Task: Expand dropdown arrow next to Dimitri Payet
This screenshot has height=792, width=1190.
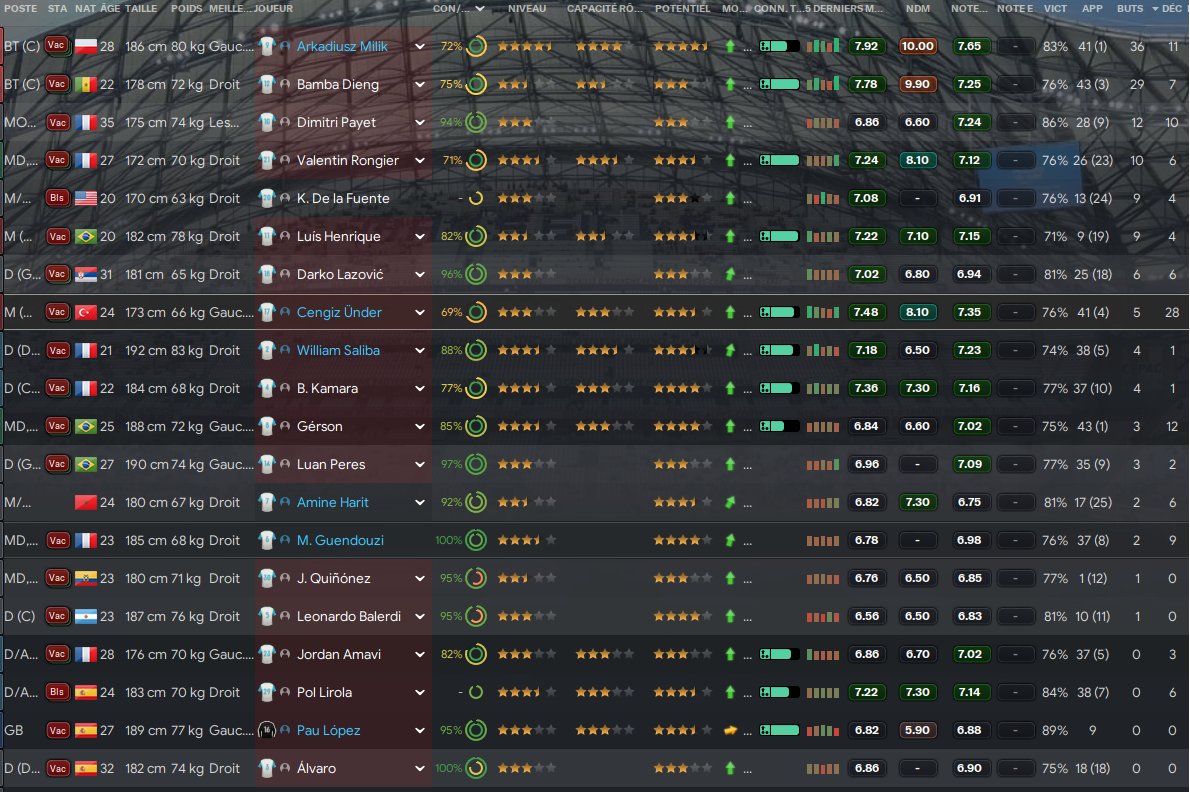Action: 420,122
